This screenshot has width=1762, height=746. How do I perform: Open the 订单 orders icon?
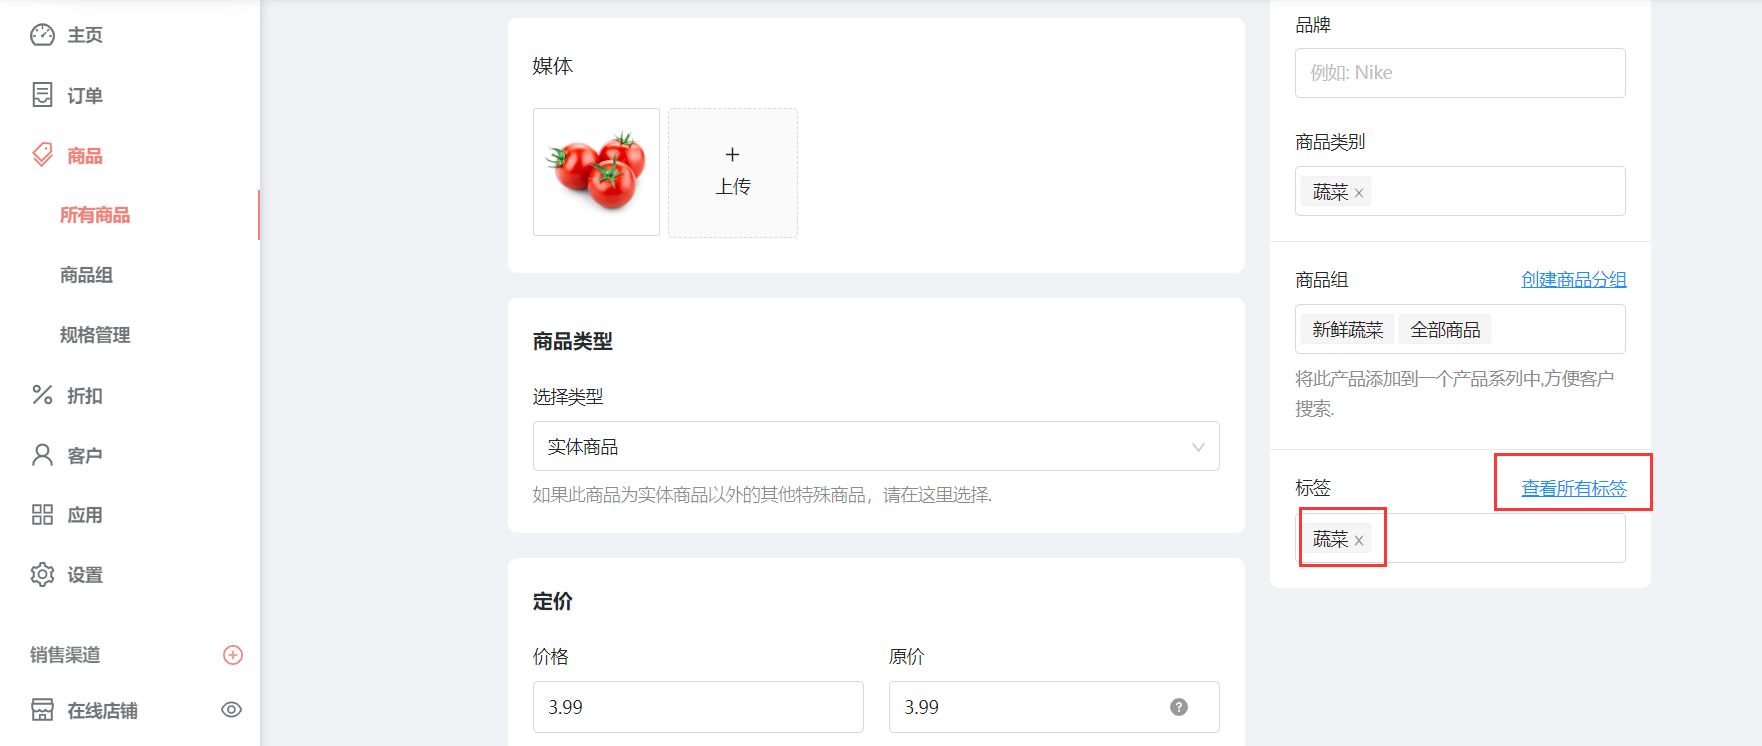(42, 95)
